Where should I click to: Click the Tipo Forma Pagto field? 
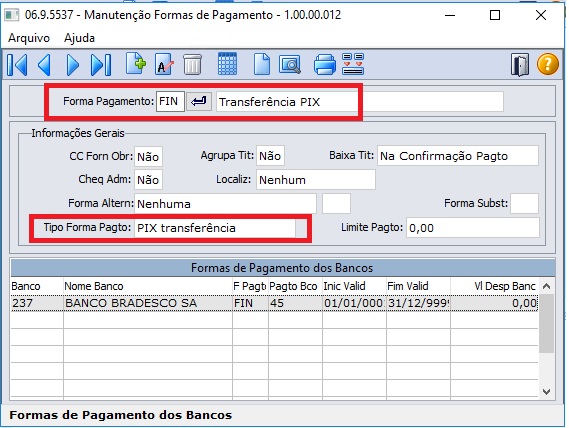(x=215, y=228)
